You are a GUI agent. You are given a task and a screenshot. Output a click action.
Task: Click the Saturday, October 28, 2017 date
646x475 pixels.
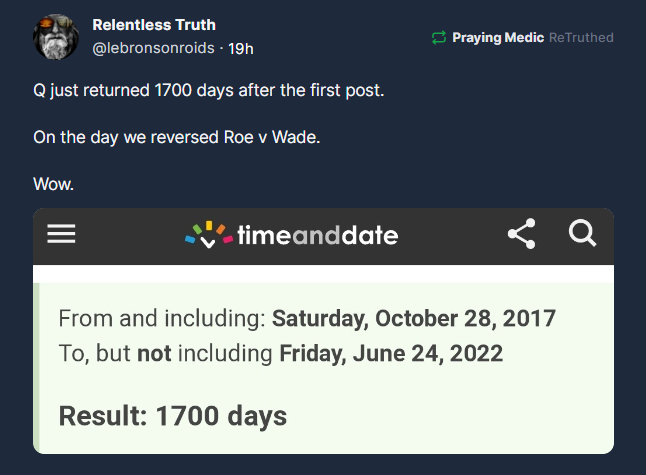(x=414, y=319)
